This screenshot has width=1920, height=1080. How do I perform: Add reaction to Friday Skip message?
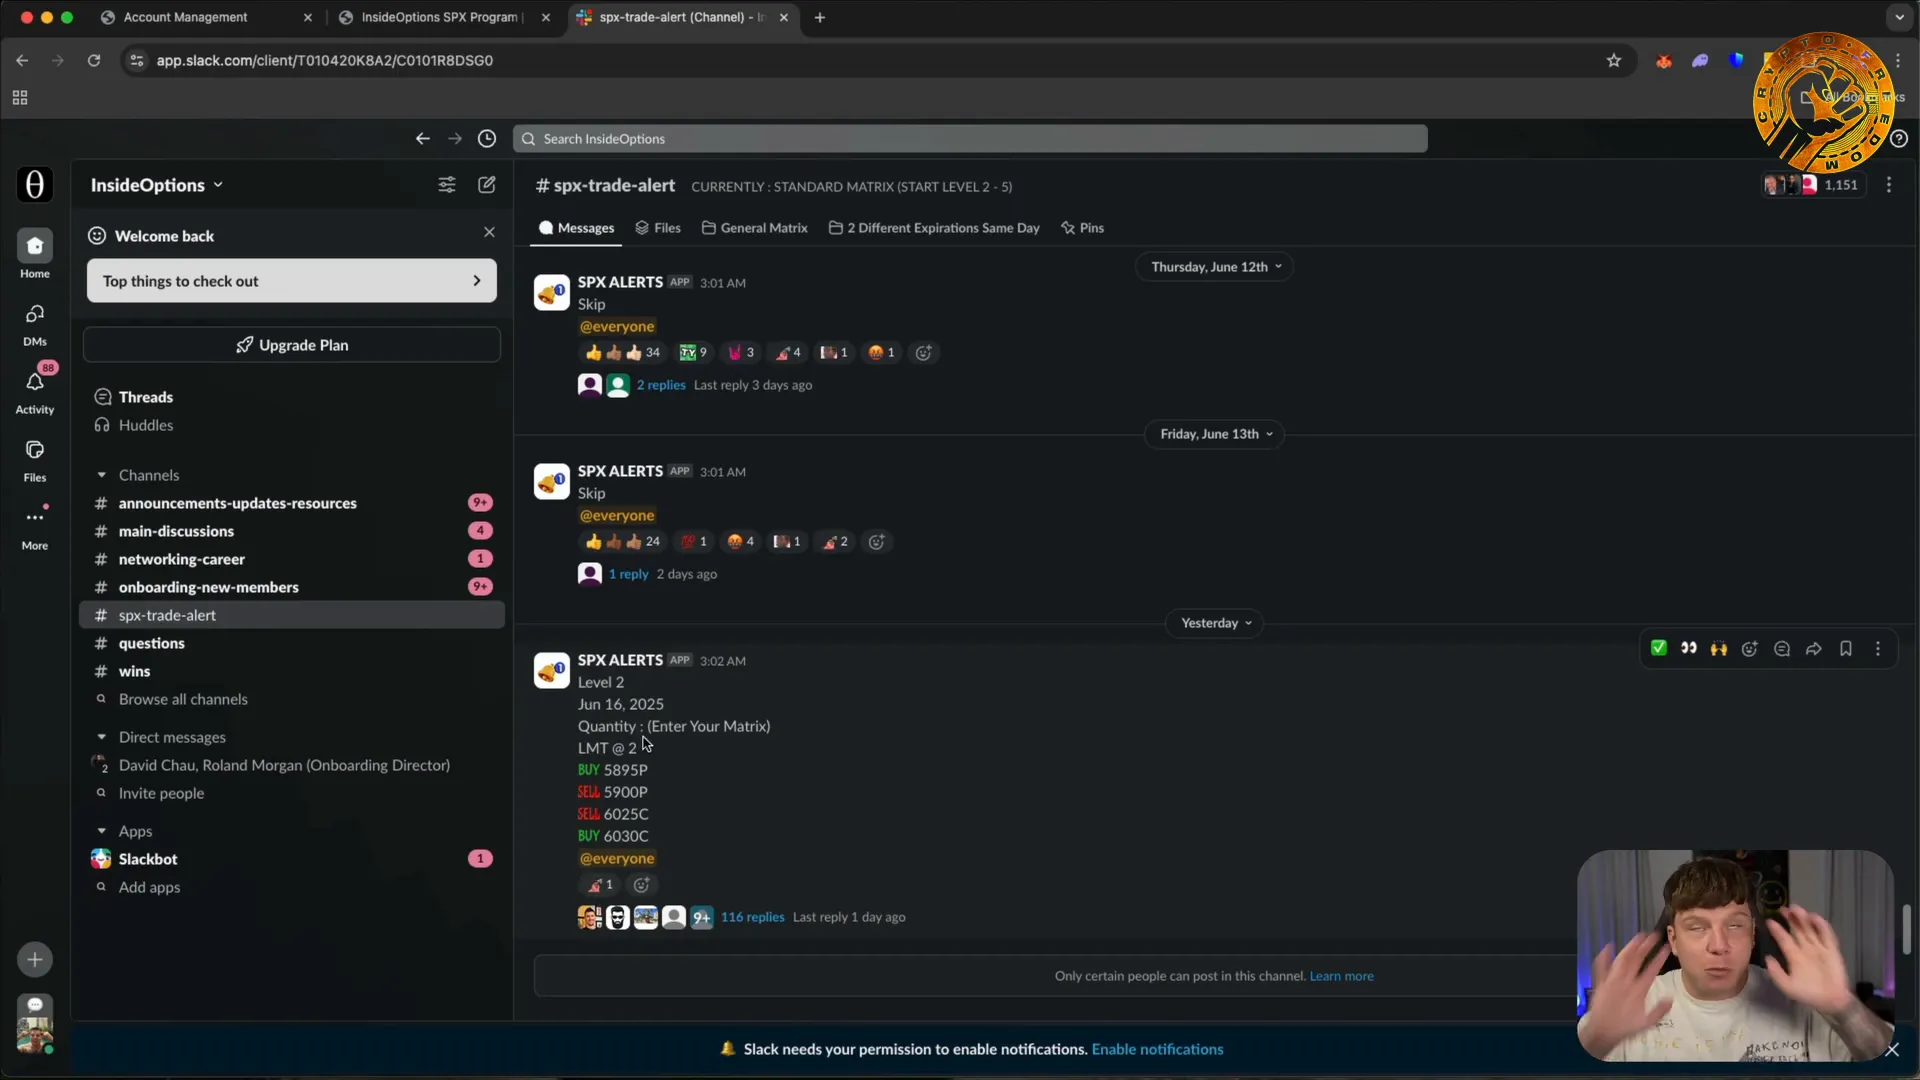click(x=877, y=542)
